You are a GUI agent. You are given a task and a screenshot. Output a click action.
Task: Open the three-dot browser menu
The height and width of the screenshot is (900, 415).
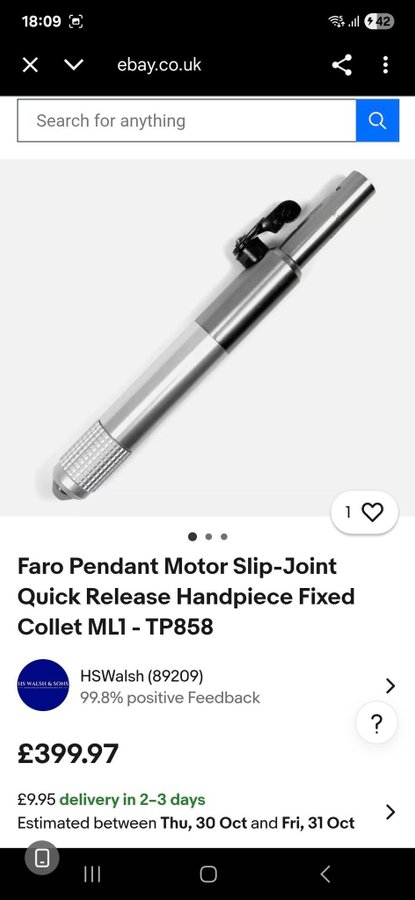[x=385, y=65]
